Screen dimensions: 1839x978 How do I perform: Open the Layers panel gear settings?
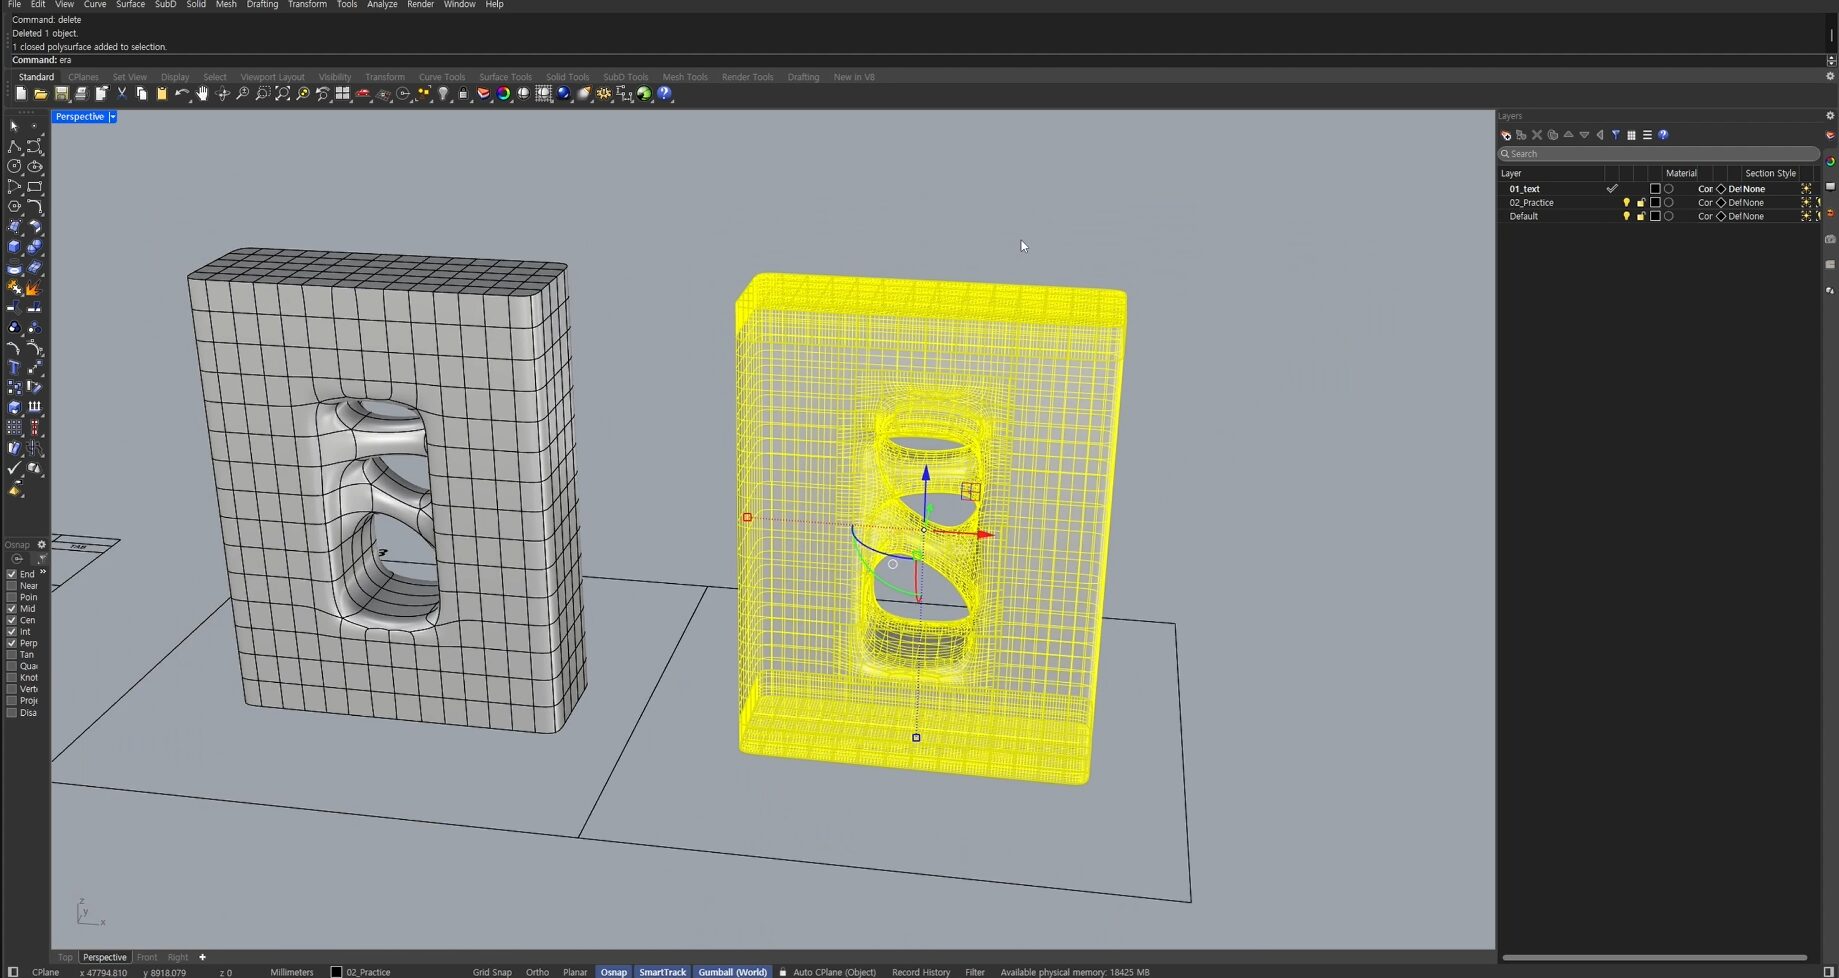coord(1830,116)
